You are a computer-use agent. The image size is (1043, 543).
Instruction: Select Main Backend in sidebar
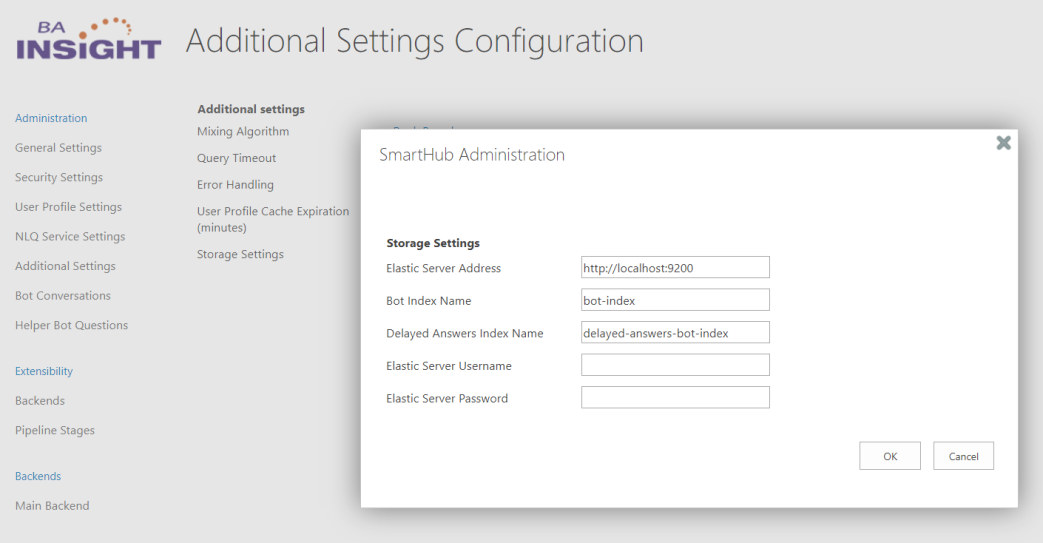pos(52,506)
